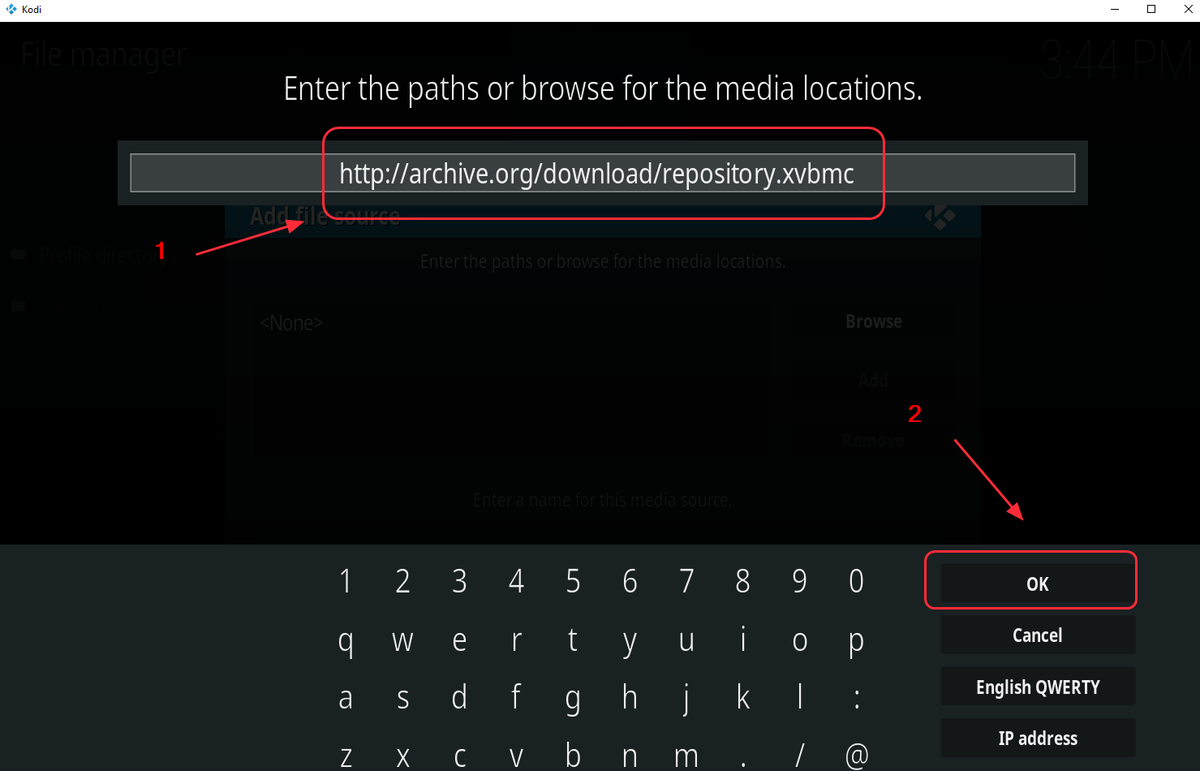Maximize the Kodi window
The width and height of the screenshot is (1200, 771).
pos(1151,9)
